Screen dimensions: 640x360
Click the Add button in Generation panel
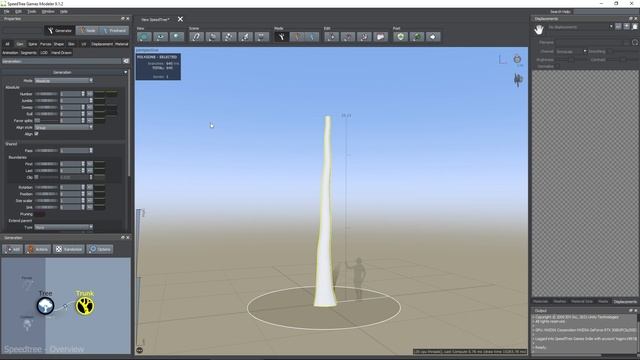[13, 249]
